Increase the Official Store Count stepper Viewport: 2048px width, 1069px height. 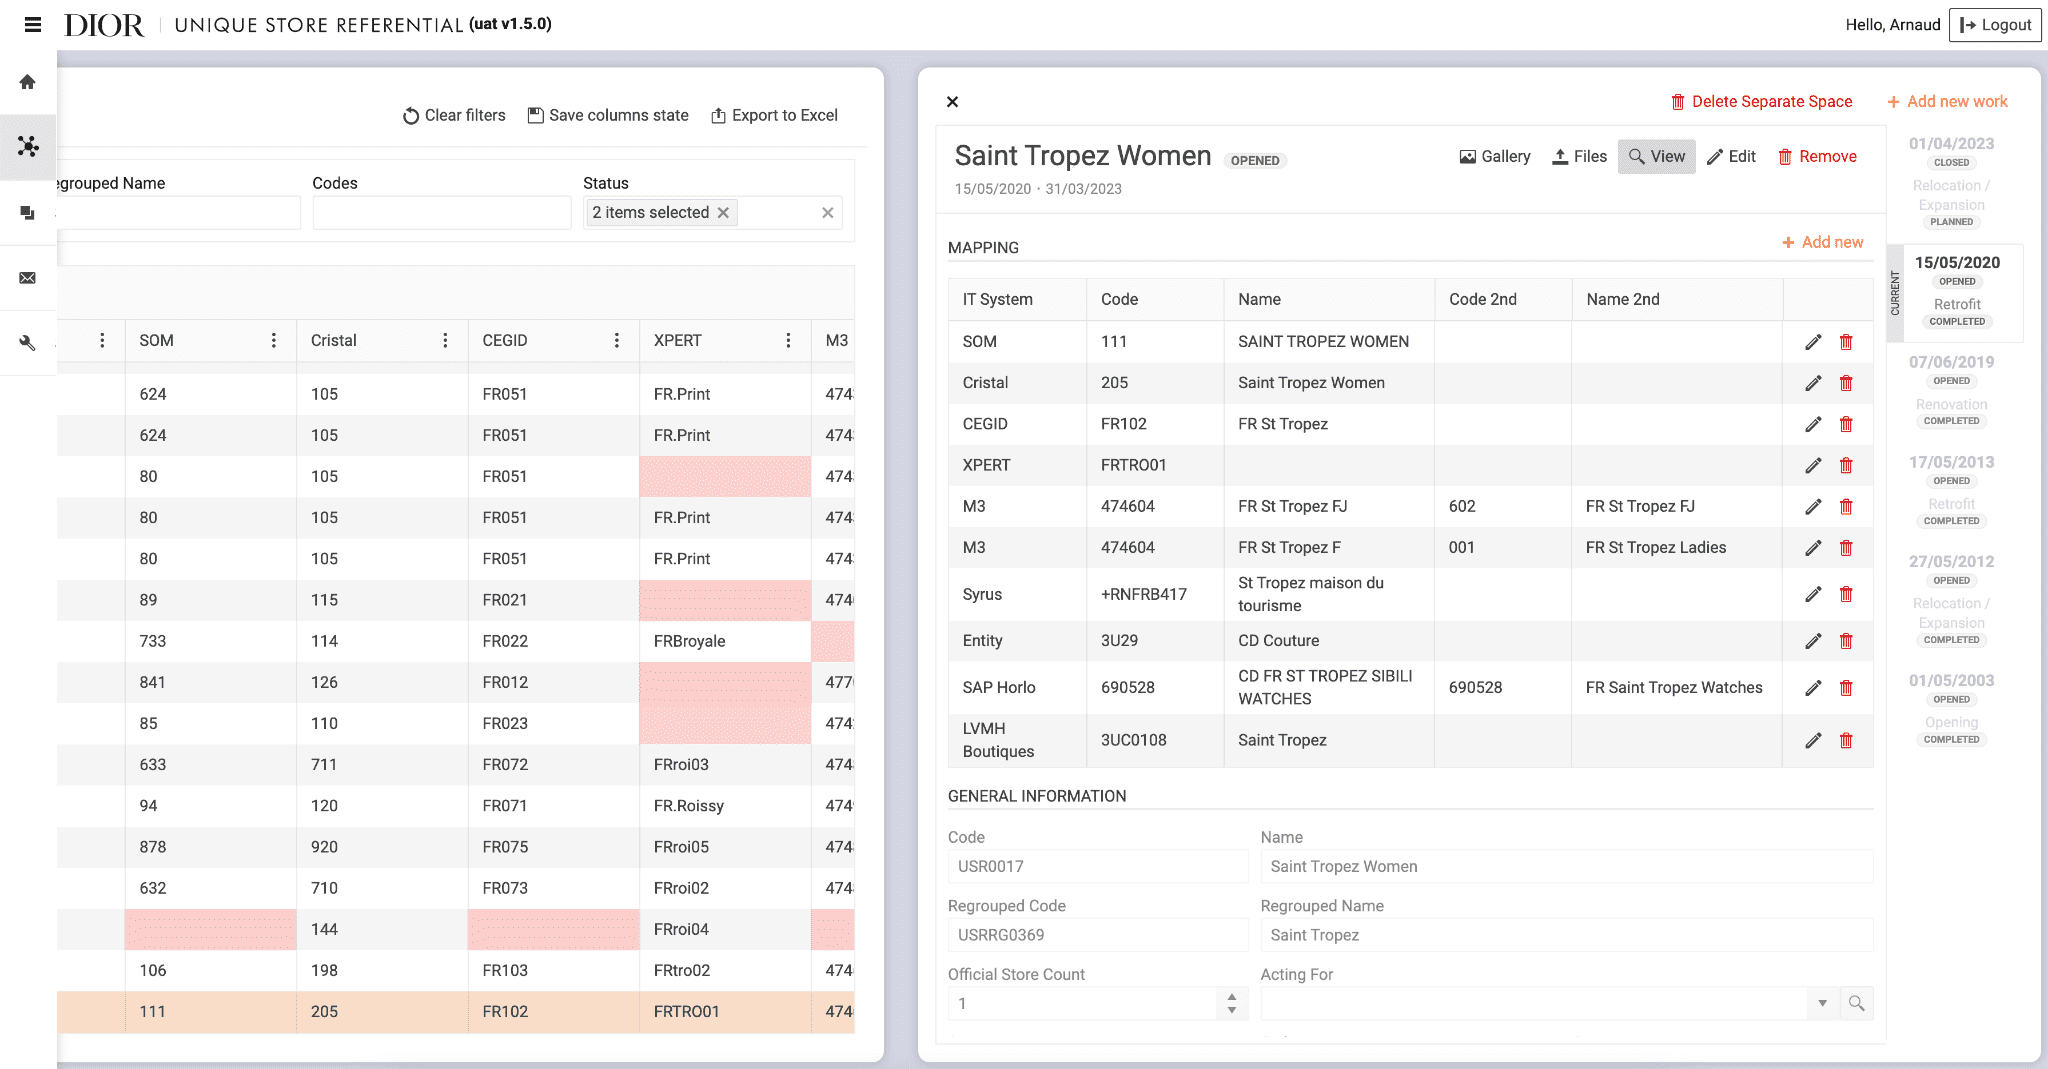[x=1232, y=997]
